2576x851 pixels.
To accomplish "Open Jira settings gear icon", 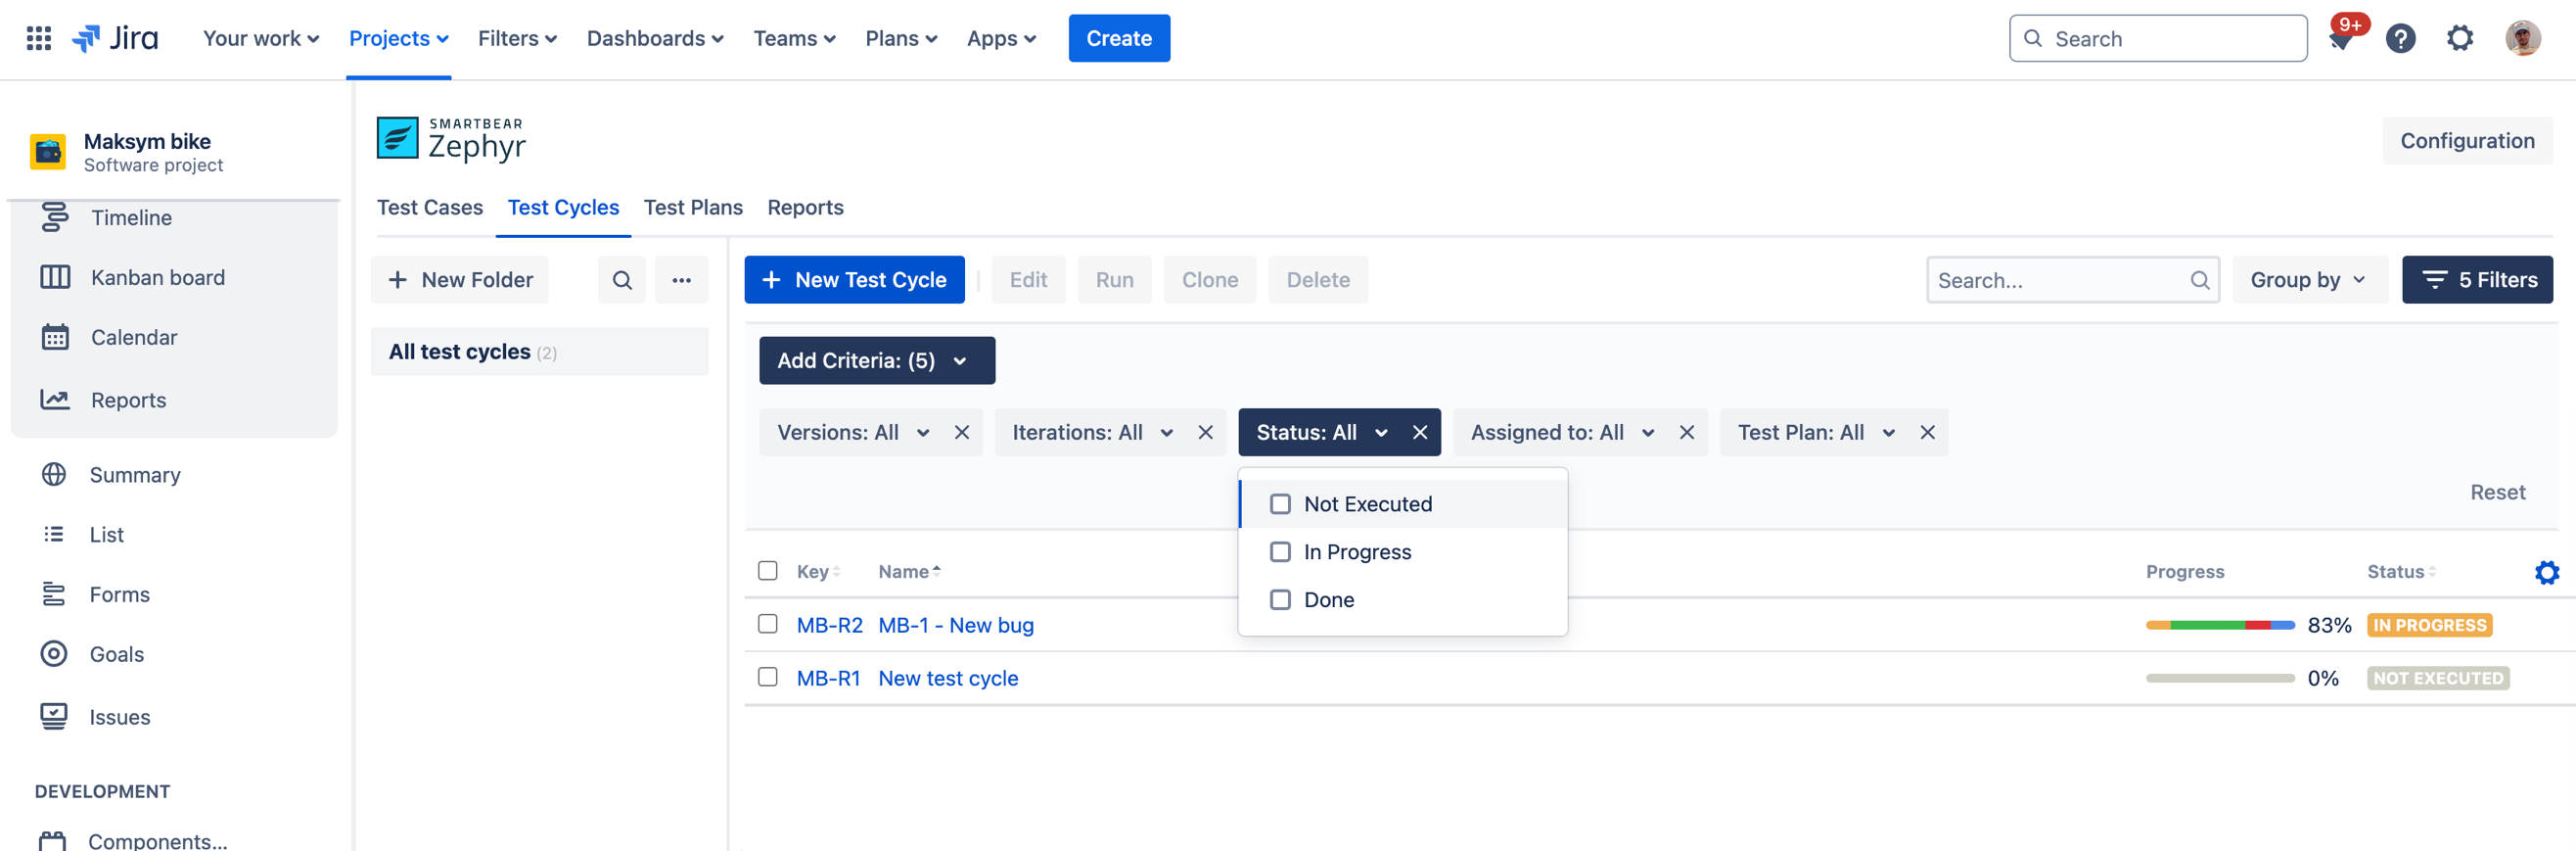I will pyautogui.click(x=2459, y=39).
